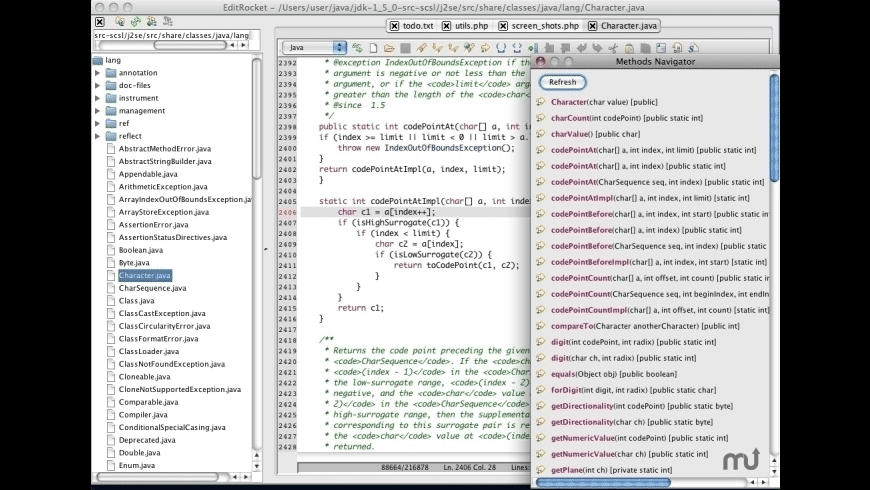Screen dimensions: 870x490
Task: Click the gray save disk icon
Action: coord(406,48)
